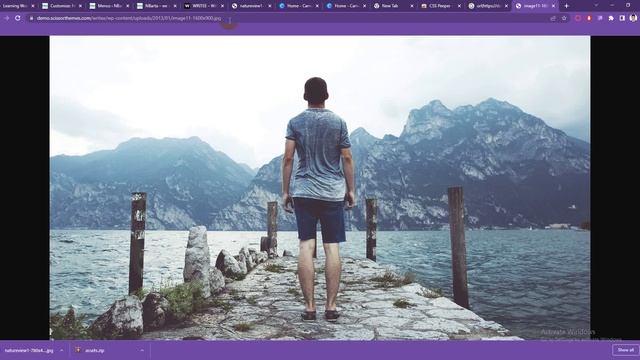Open the red microphone extension icon

pyautogui.click(x=589, y=18)
